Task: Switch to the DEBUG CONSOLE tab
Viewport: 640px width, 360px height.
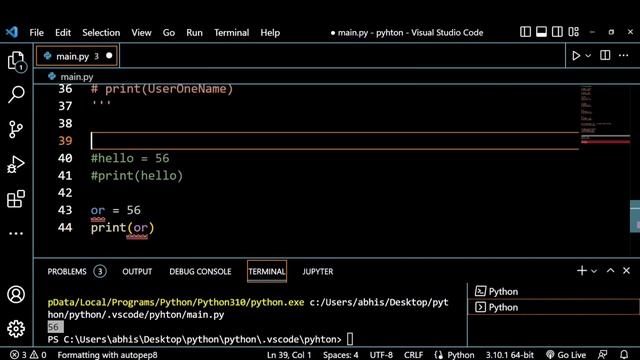Action: click(x=200, y=271)
